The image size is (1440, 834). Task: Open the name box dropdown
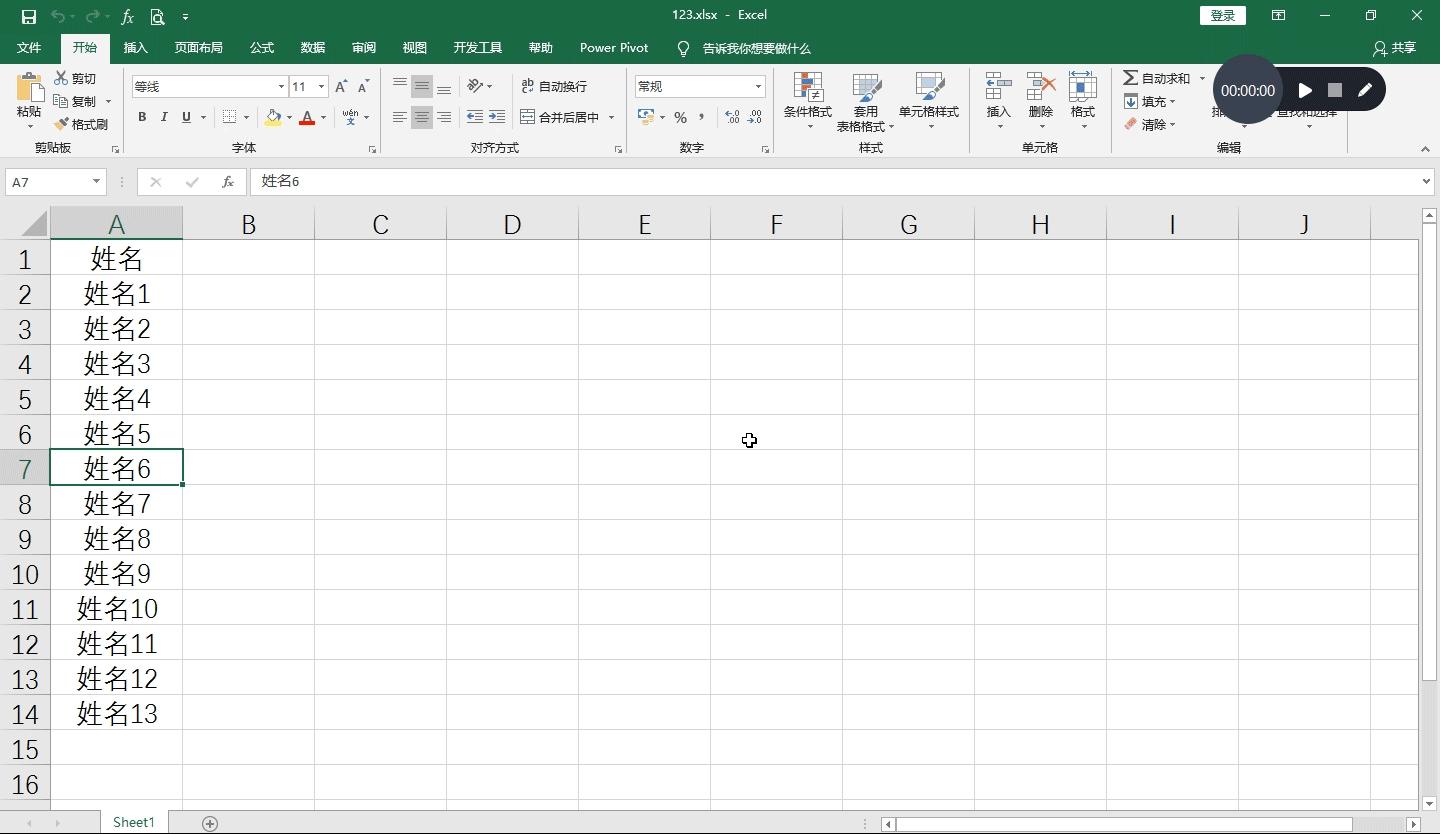96,182
